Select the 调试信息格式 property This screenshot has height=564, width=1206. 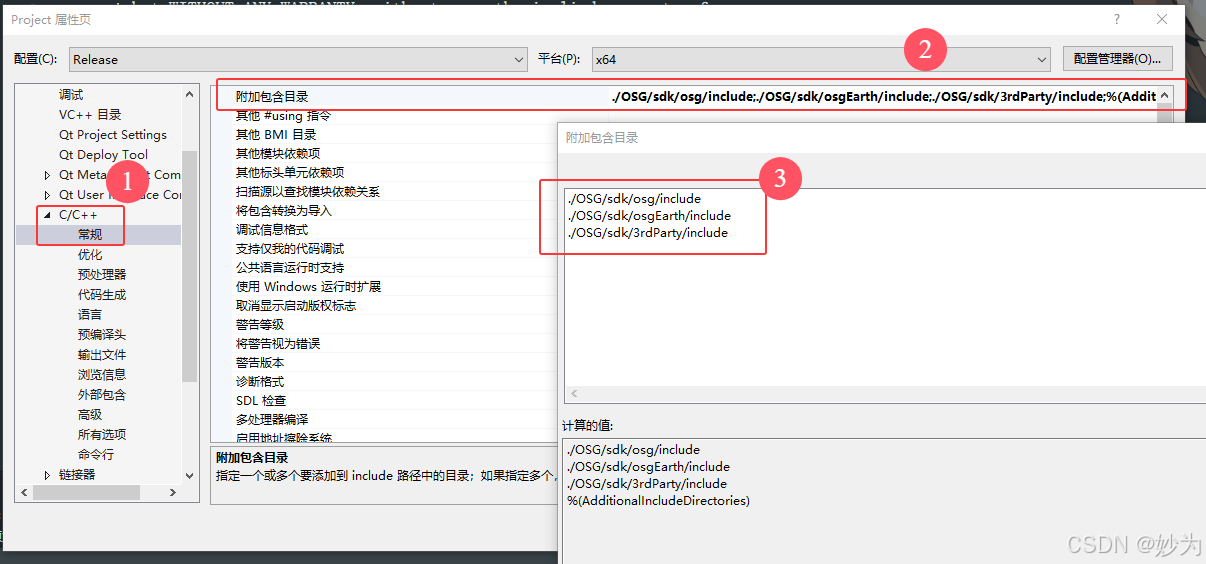tap(272, 229)
